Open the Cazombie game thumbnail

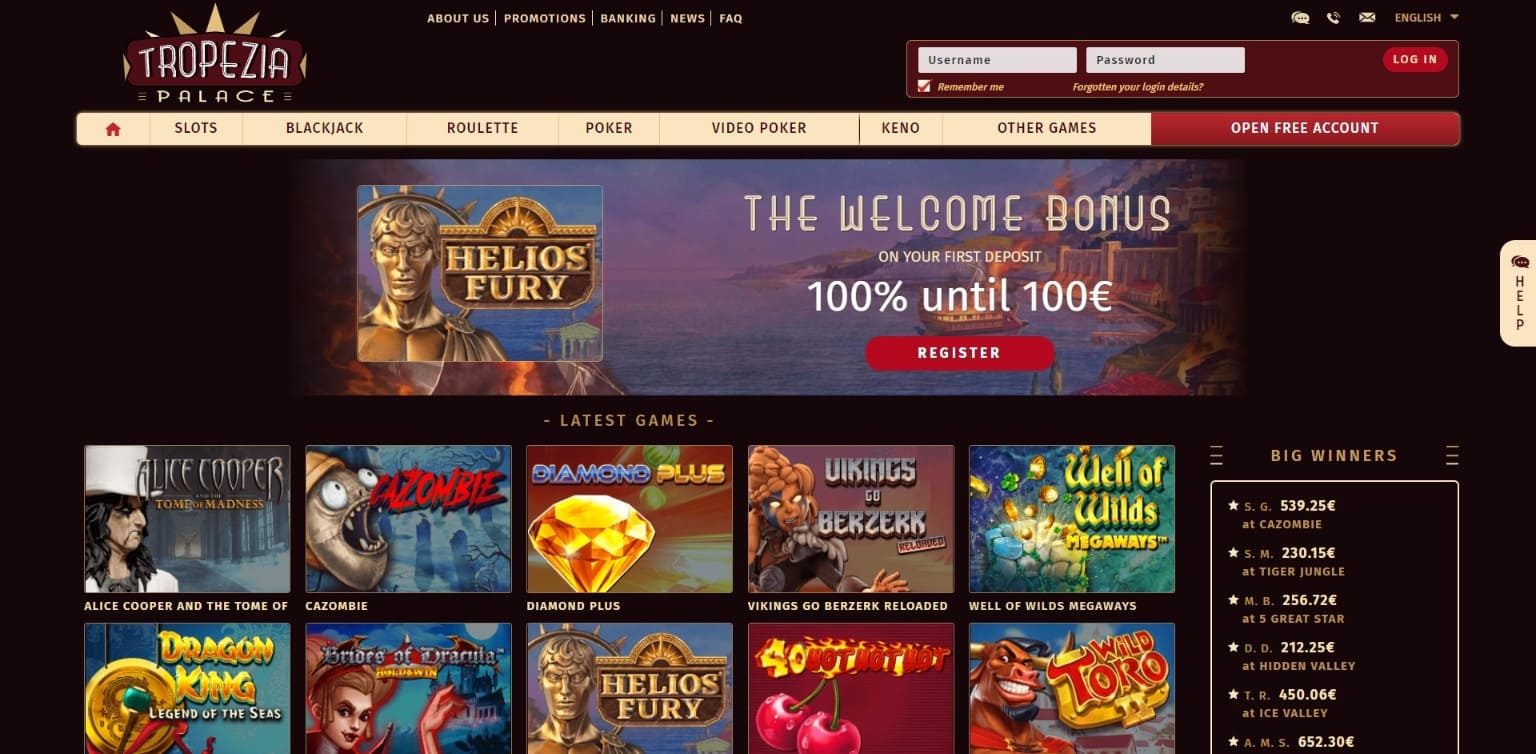408,519
